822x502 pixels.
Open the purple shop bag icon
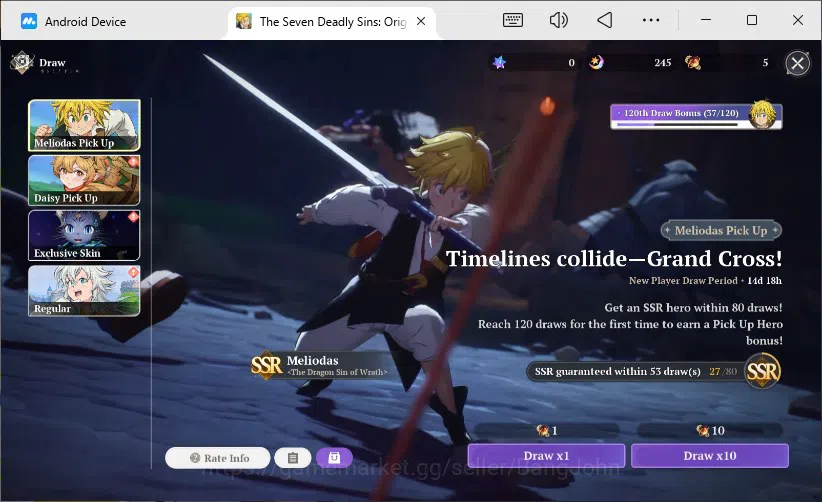[334, 458]
